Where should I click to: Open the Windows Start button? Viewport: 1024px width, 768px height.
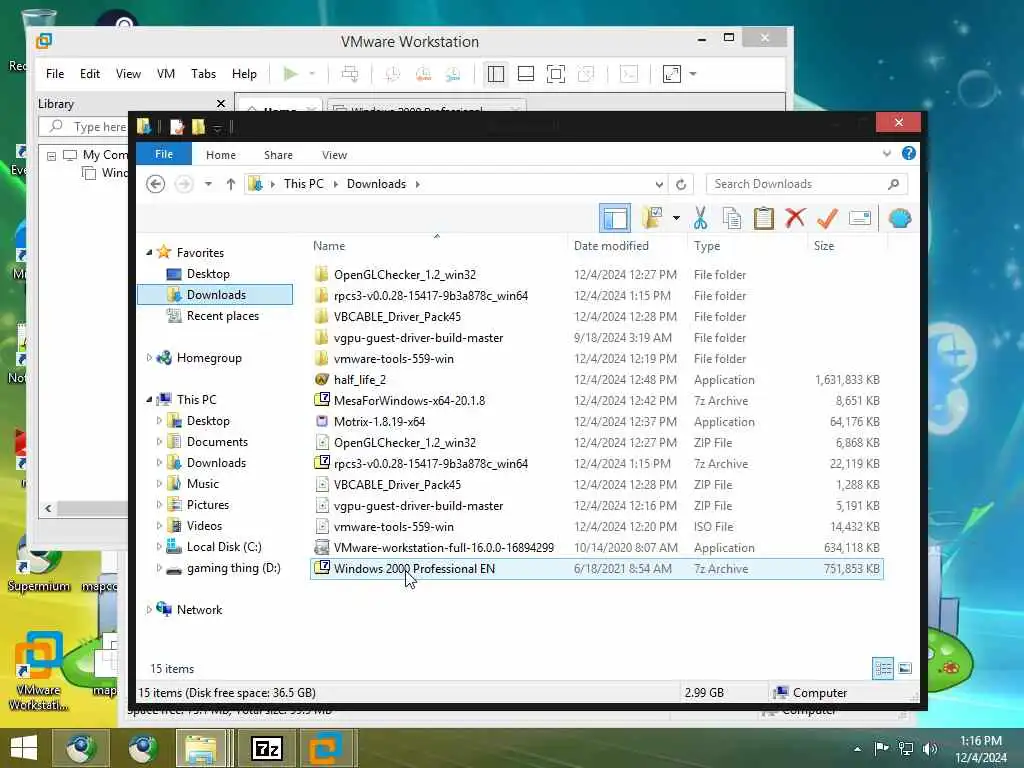coord(24,748)
